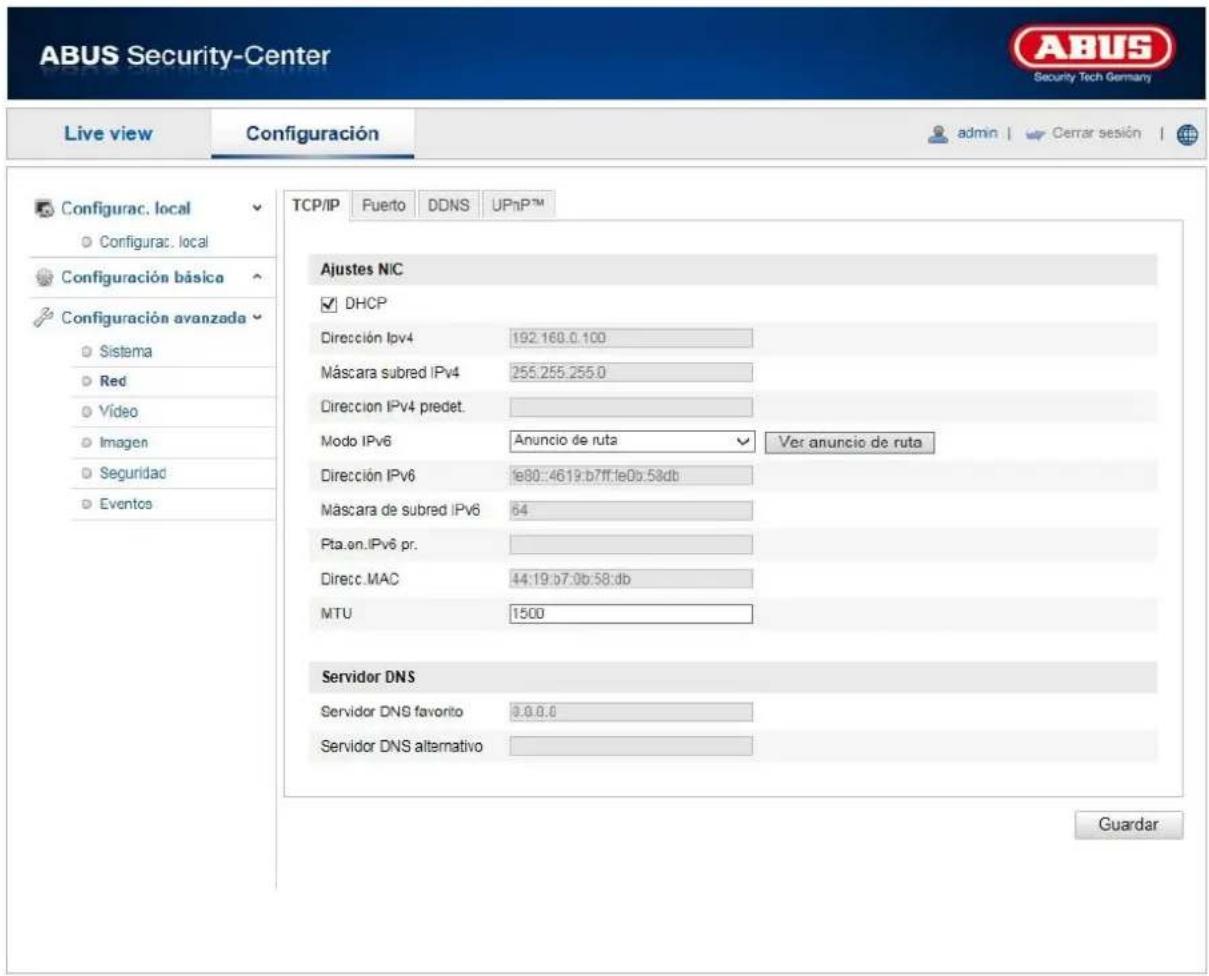This screenshot has height=976, width=1209.
Task: Click the Configuración avanzada wrench icon
Action: 43,319
